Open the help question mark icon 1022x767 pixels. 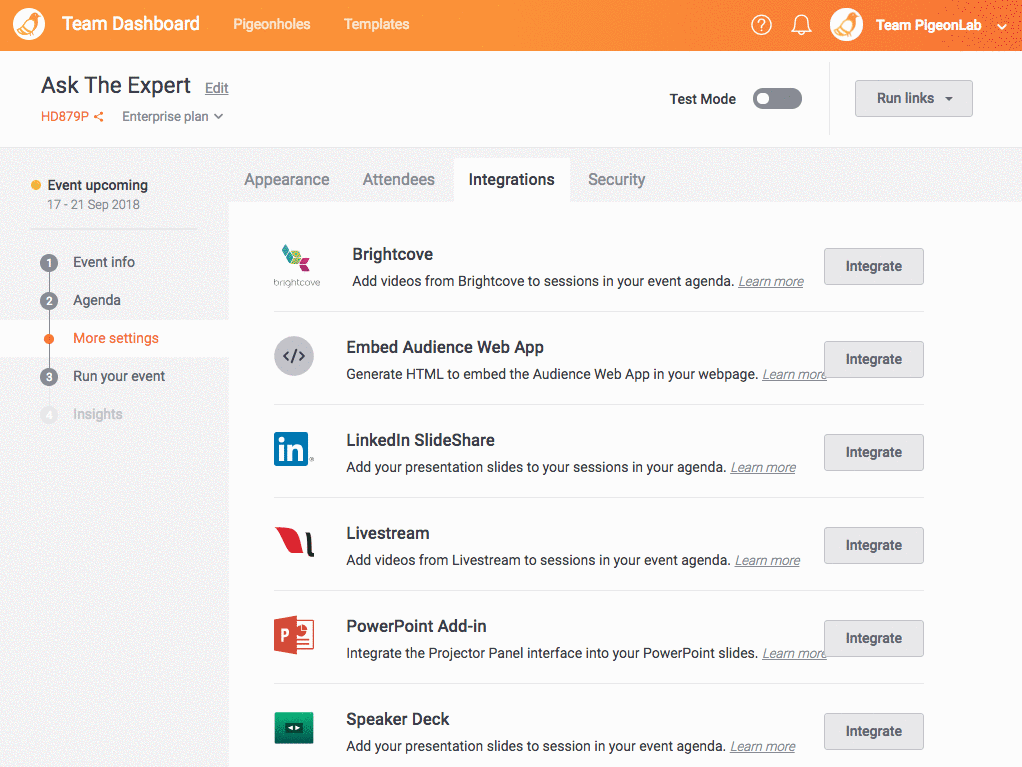[761, 25]
